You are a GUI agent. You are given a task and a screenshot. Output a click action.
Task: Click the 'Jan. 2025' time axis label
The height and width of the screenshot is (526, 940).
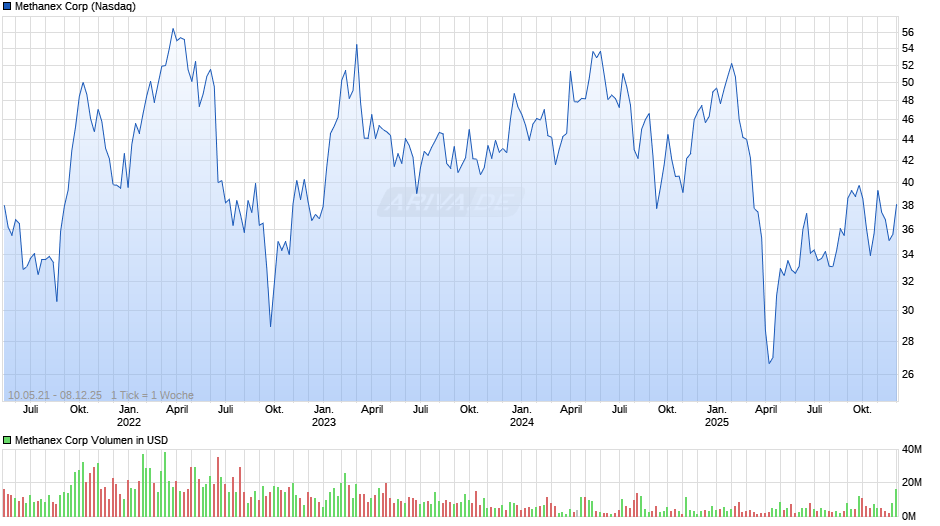tap(716, 416)
